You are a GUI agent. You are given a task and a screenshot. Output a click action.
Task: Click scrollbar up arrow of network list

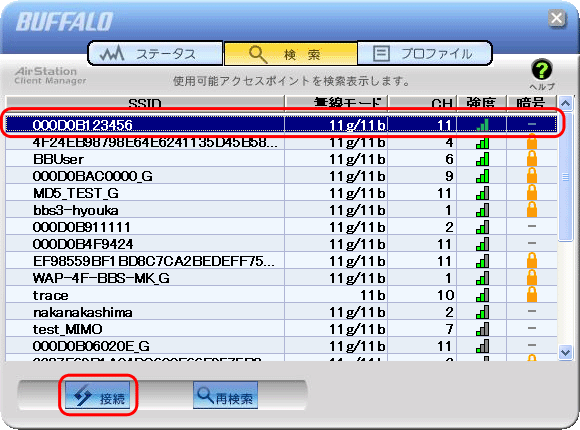click(x=565, y=103)
